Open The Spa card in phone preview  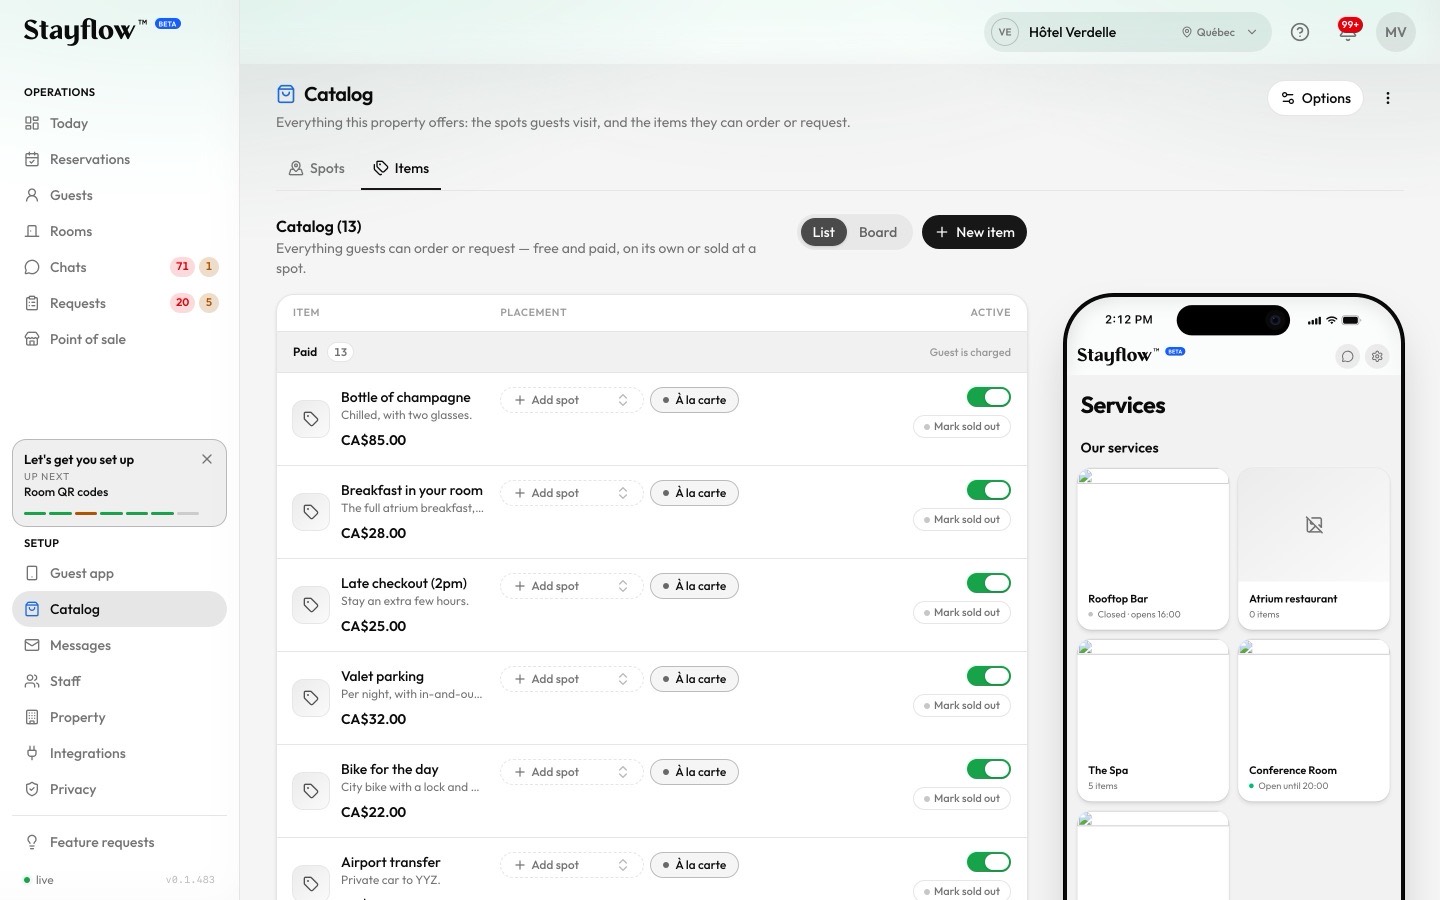coord(1153,721)
